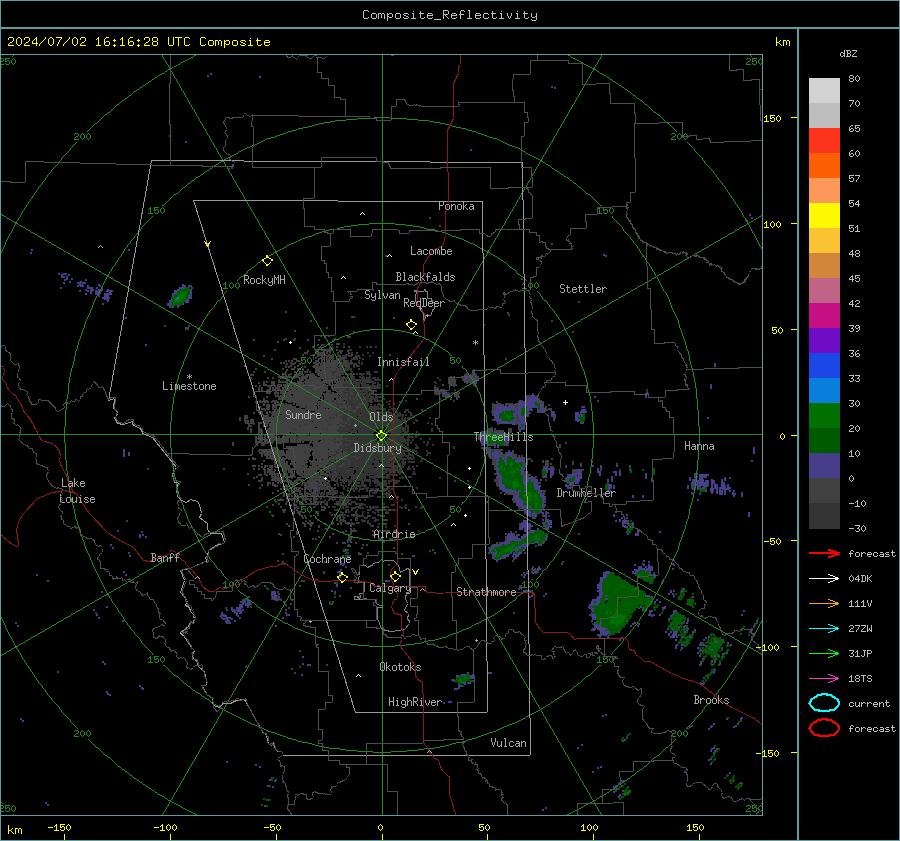Screen dimensions: 900x841
Task: Click the Innisfail city label
Action: click(x=403, y=362)
